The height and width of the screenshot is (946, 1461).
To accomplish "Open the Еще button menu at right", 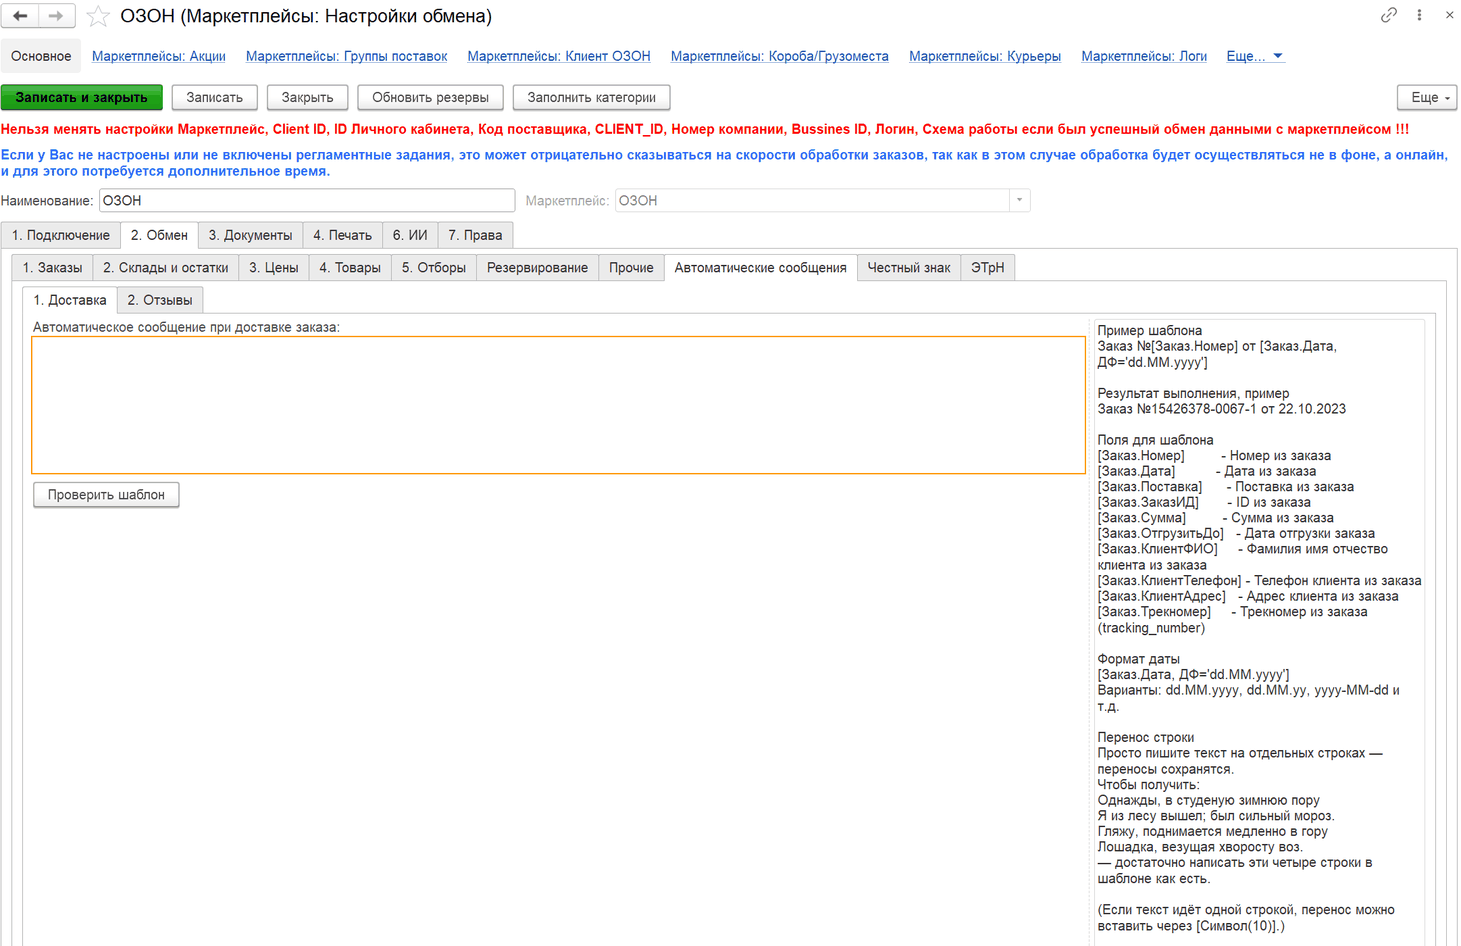I will 1427,97.
